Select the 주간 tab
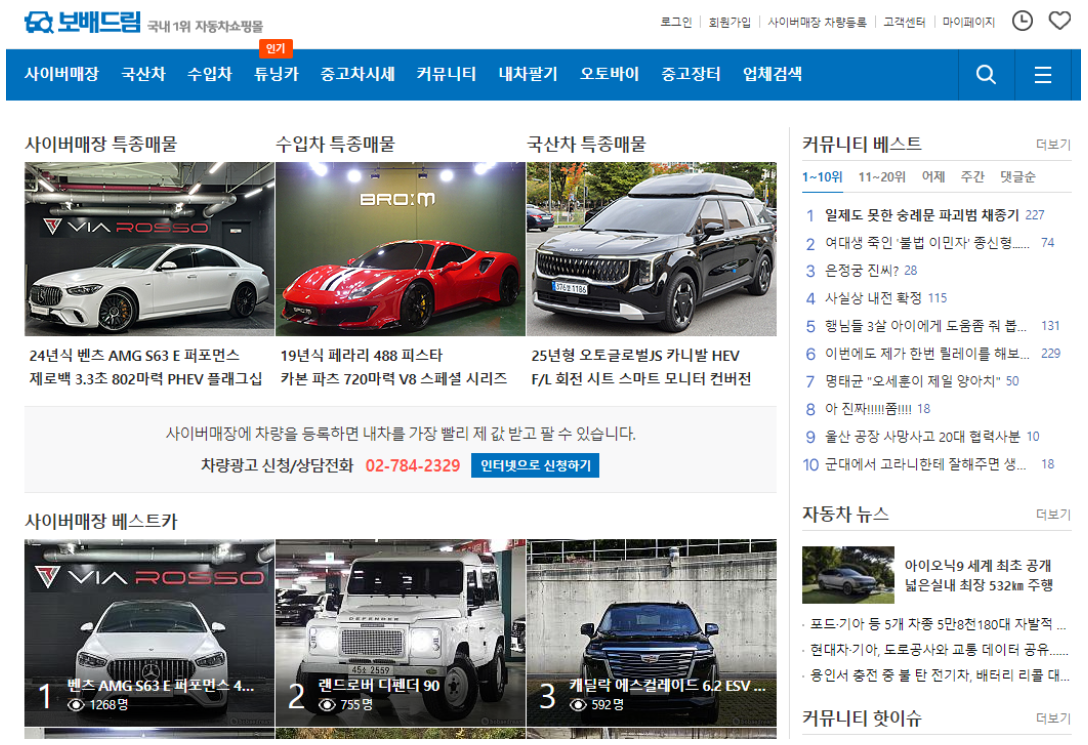 pos(972,177)
